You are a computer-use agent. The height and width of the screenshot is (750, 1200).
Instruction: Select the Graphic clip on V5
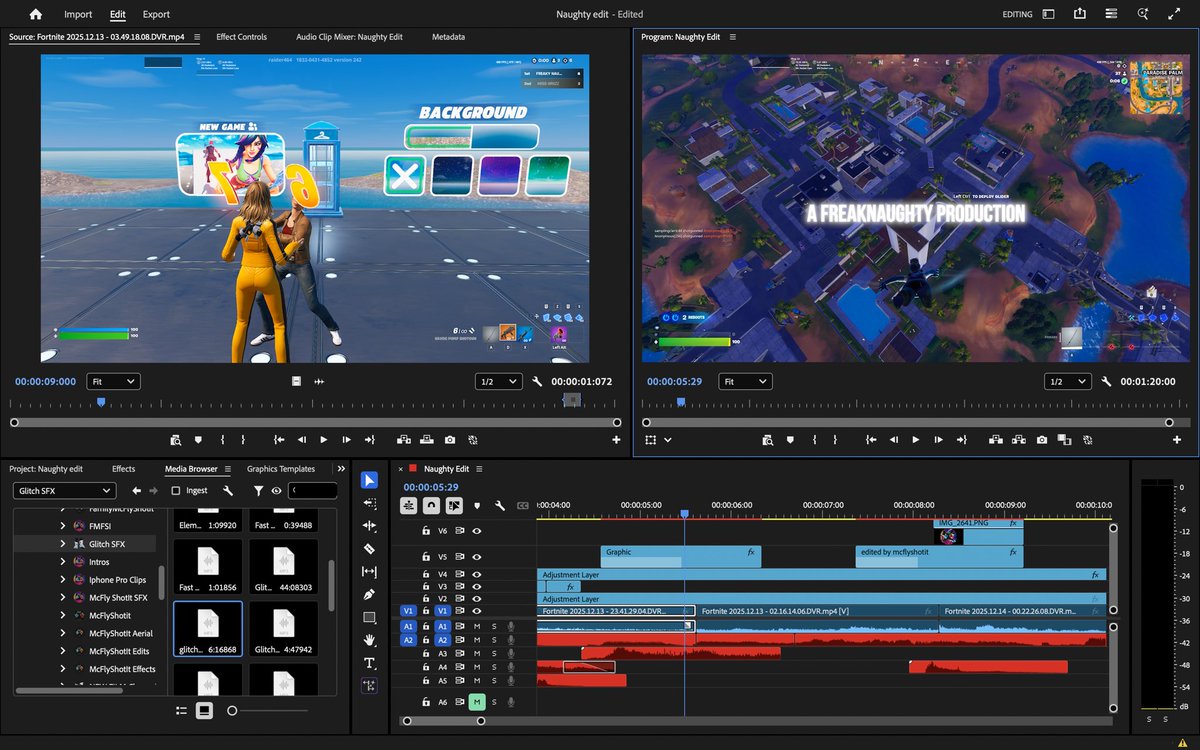pyautogui.click(x=681, y=555)
